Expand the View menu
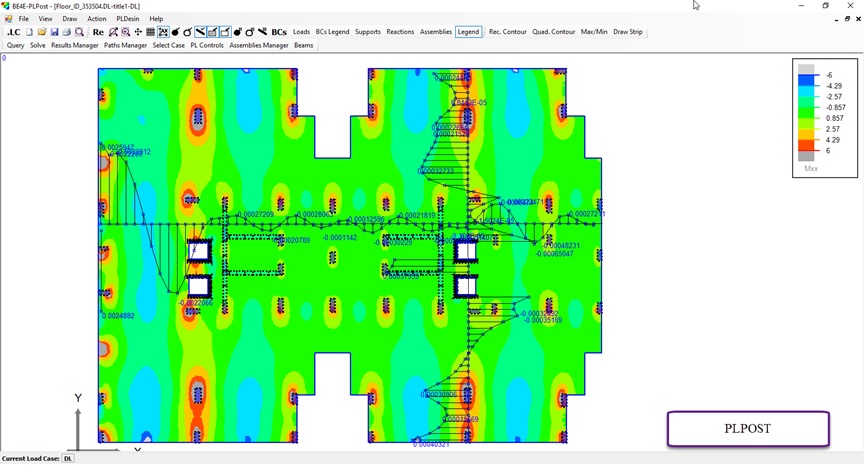Image resolution: width=864 pixels, height=465 pixels. tap(46, 19)
